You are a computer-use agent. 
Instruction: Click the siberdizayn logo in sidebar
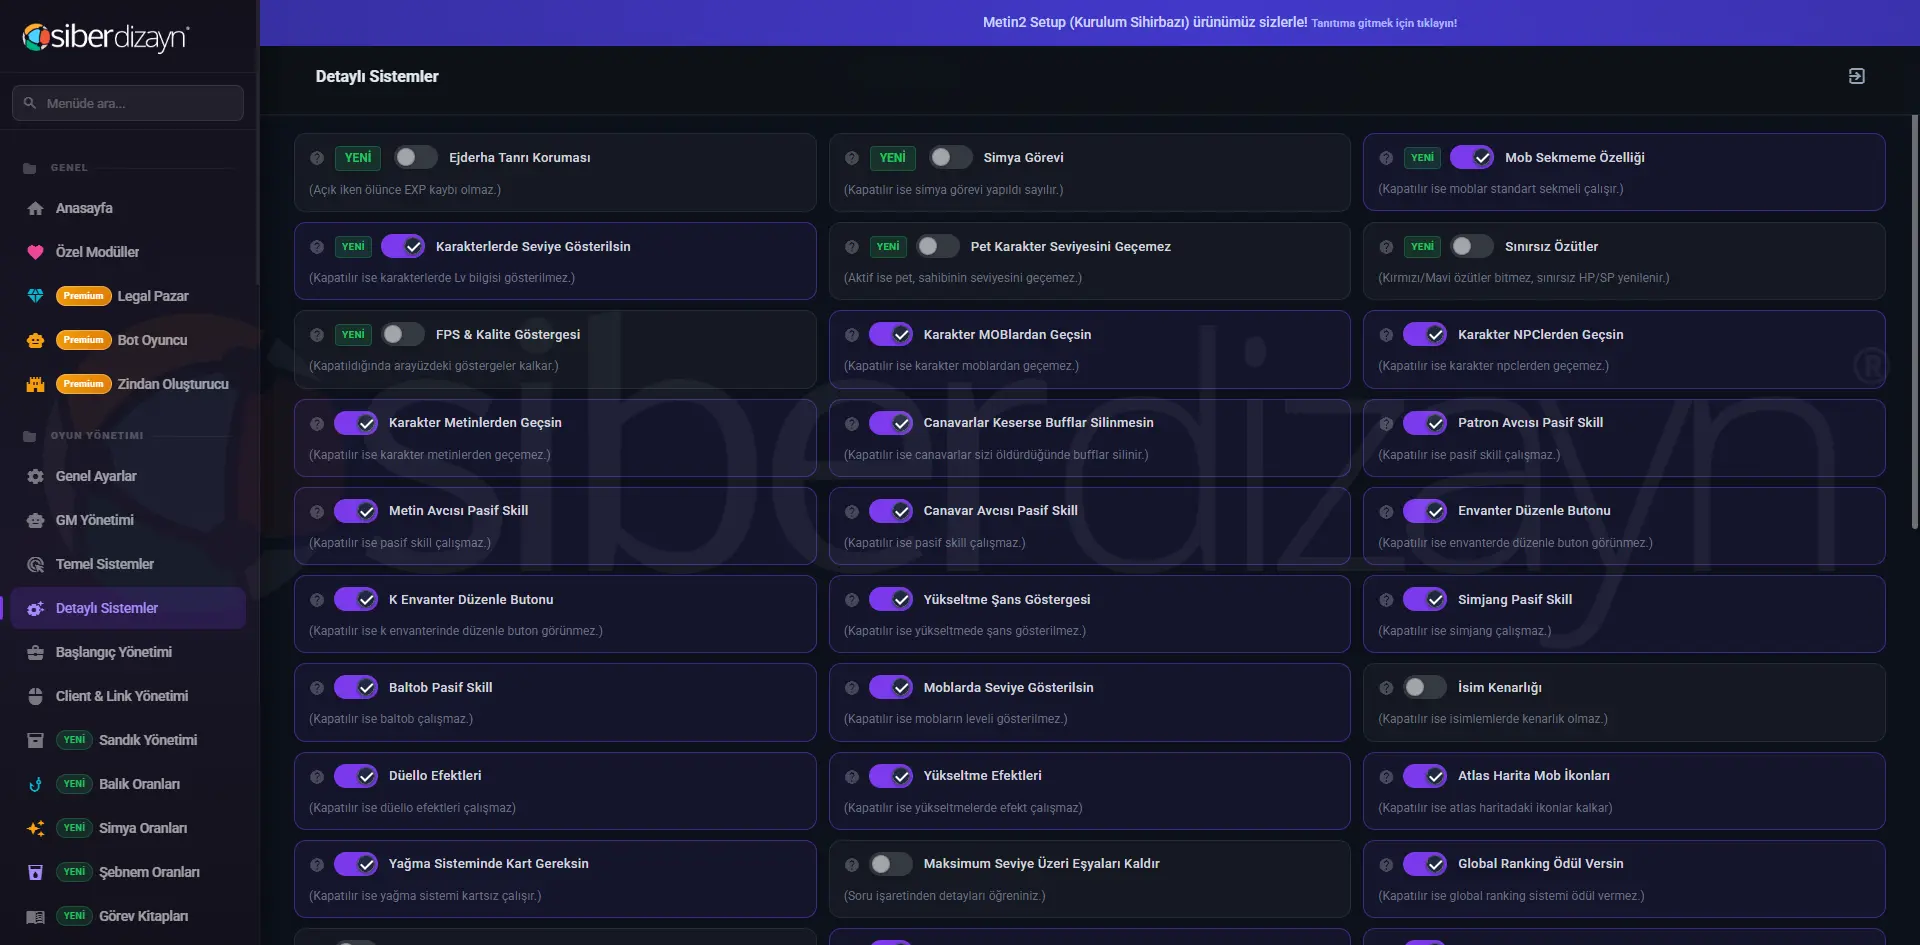tap(106, 37)
